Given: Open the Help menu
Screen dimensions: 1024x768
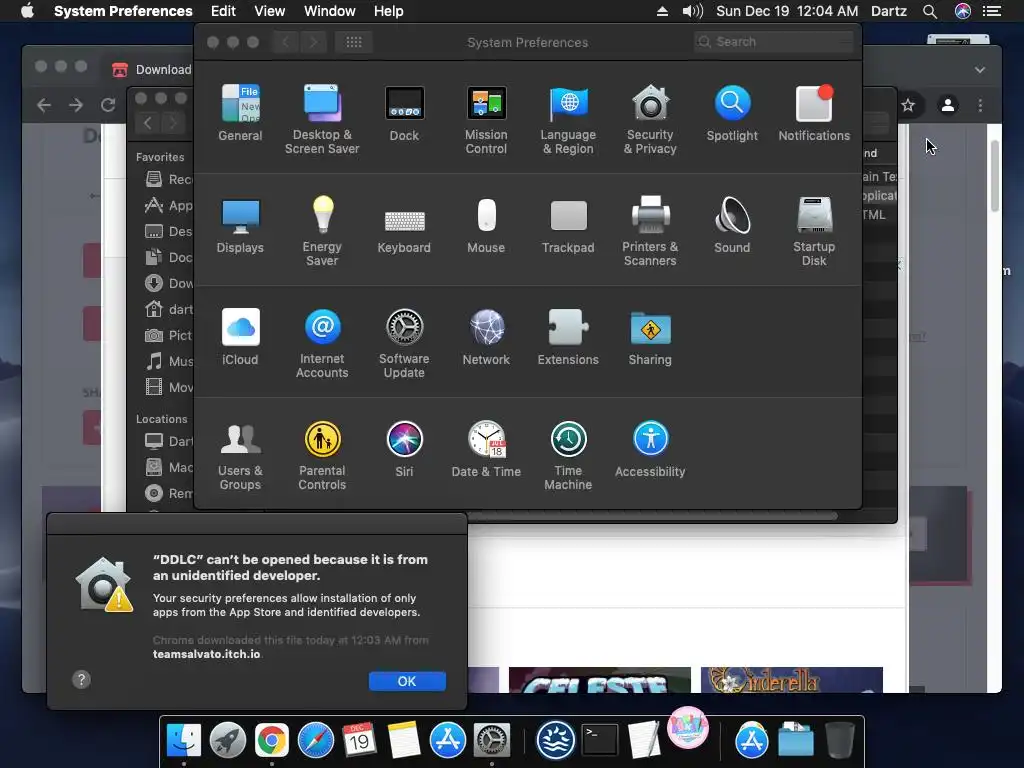Looking at the screenshot, I should (389, 11).
